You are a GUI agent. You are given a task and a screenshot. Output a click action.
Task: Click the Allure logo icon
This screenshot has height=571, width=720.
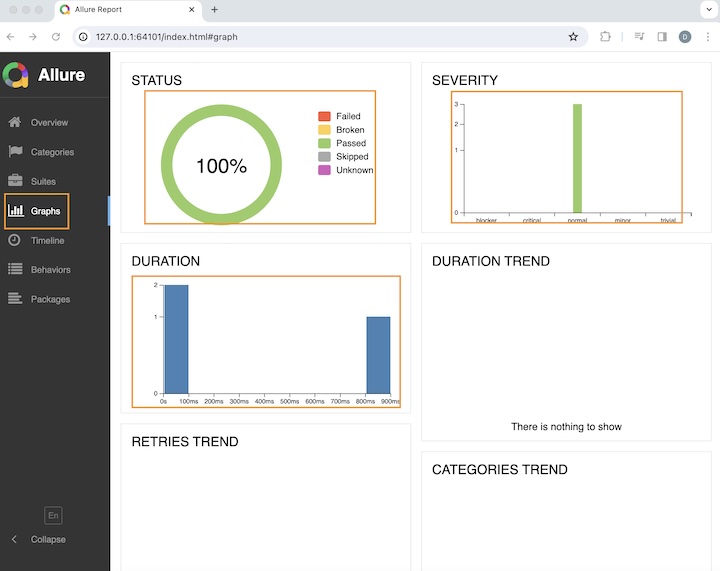point(16,75)
